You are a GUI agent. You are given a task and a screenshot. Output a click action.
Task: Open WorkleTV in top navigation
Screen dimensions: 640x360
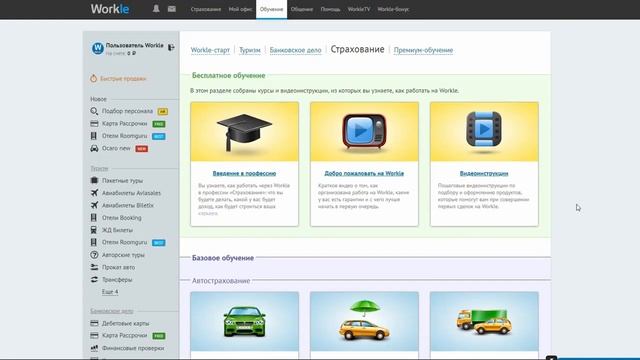(x=359, y=9)
